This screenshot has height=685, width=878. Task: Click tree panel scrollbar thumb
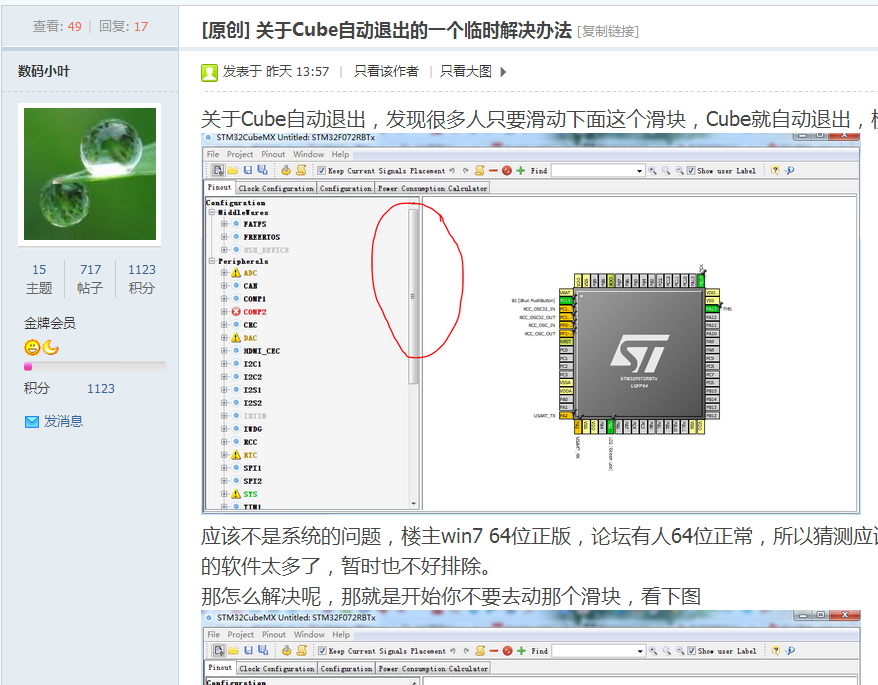coord(413,296)
